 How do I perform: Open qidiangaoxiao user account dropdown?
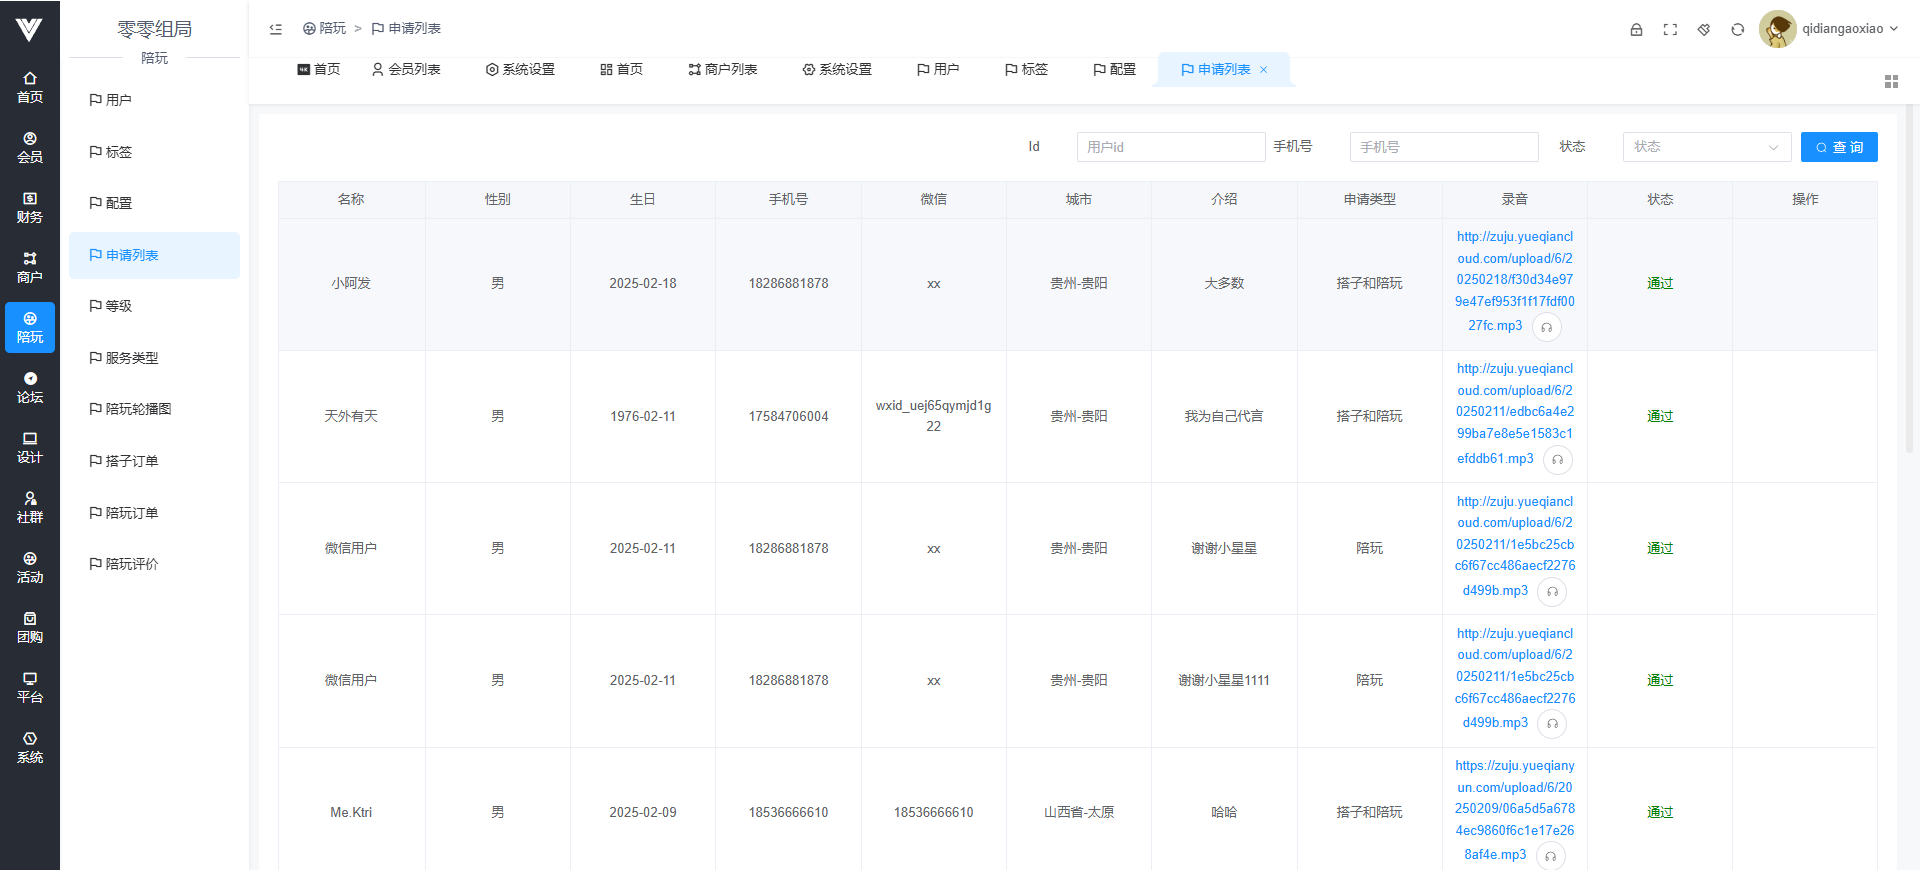[x=1830, y=29]
